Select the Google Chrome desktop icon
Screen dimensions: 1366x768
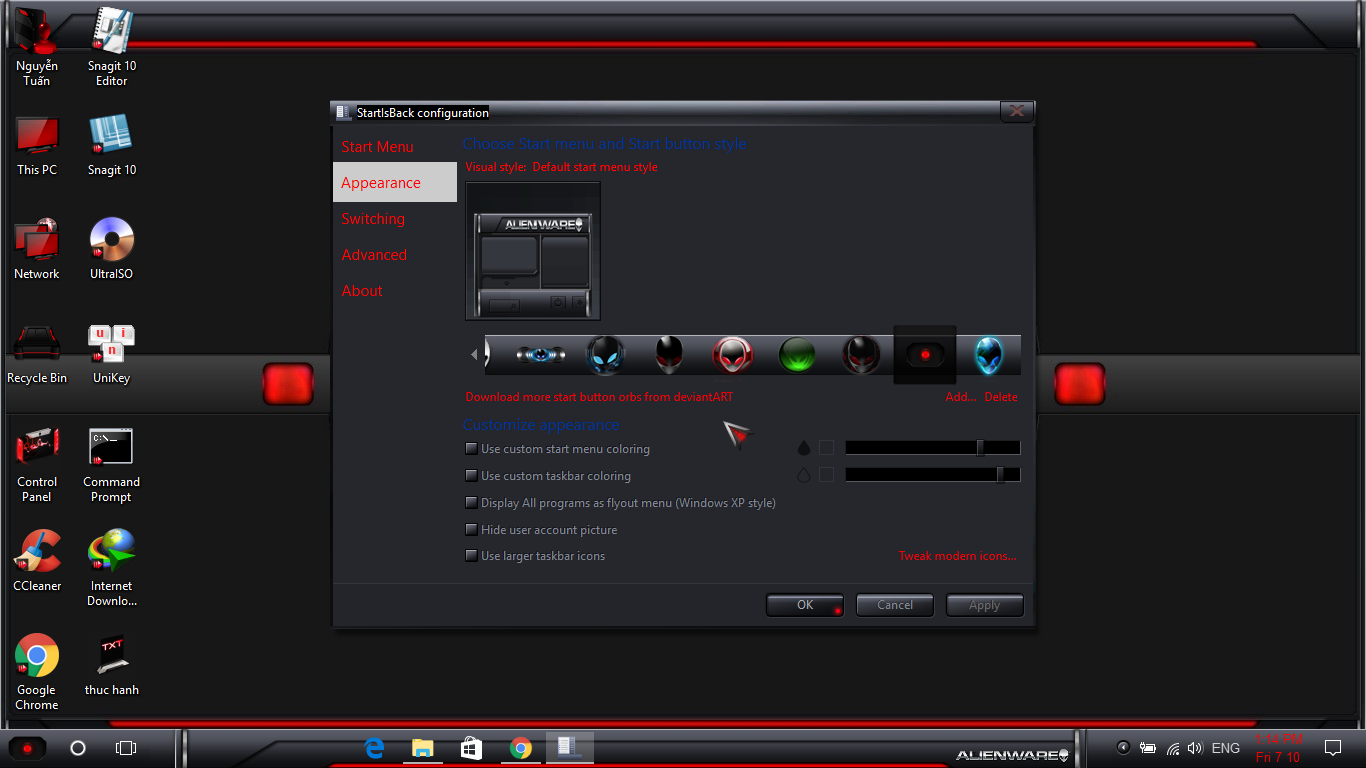[37, 673]
